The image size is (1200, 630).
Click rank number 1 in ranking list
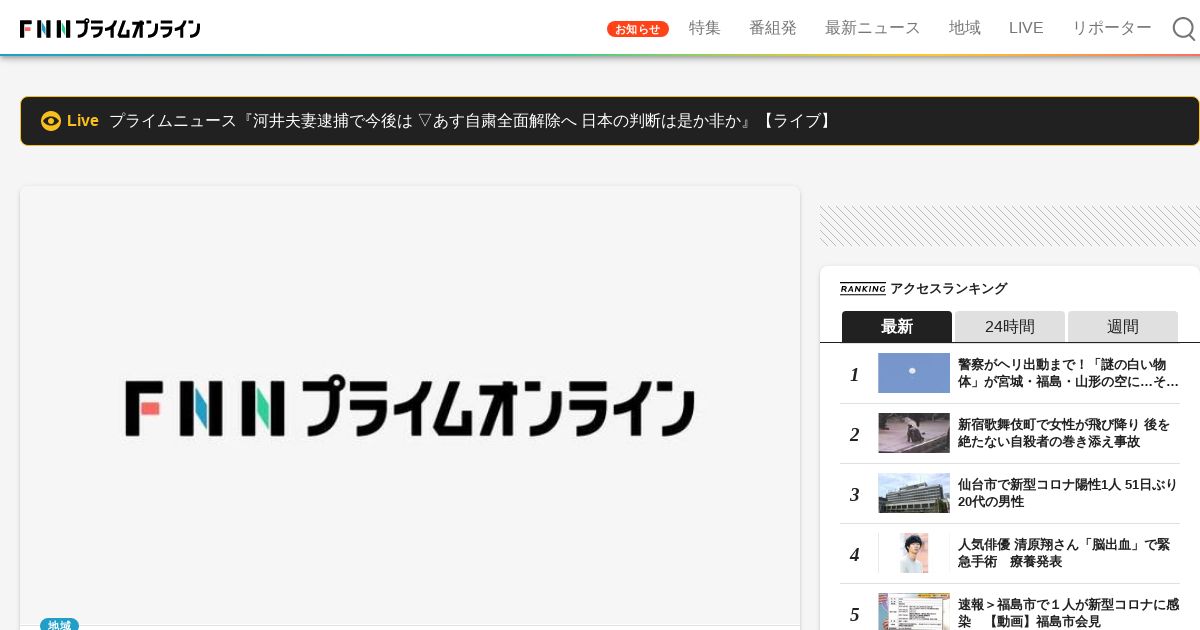855,374
